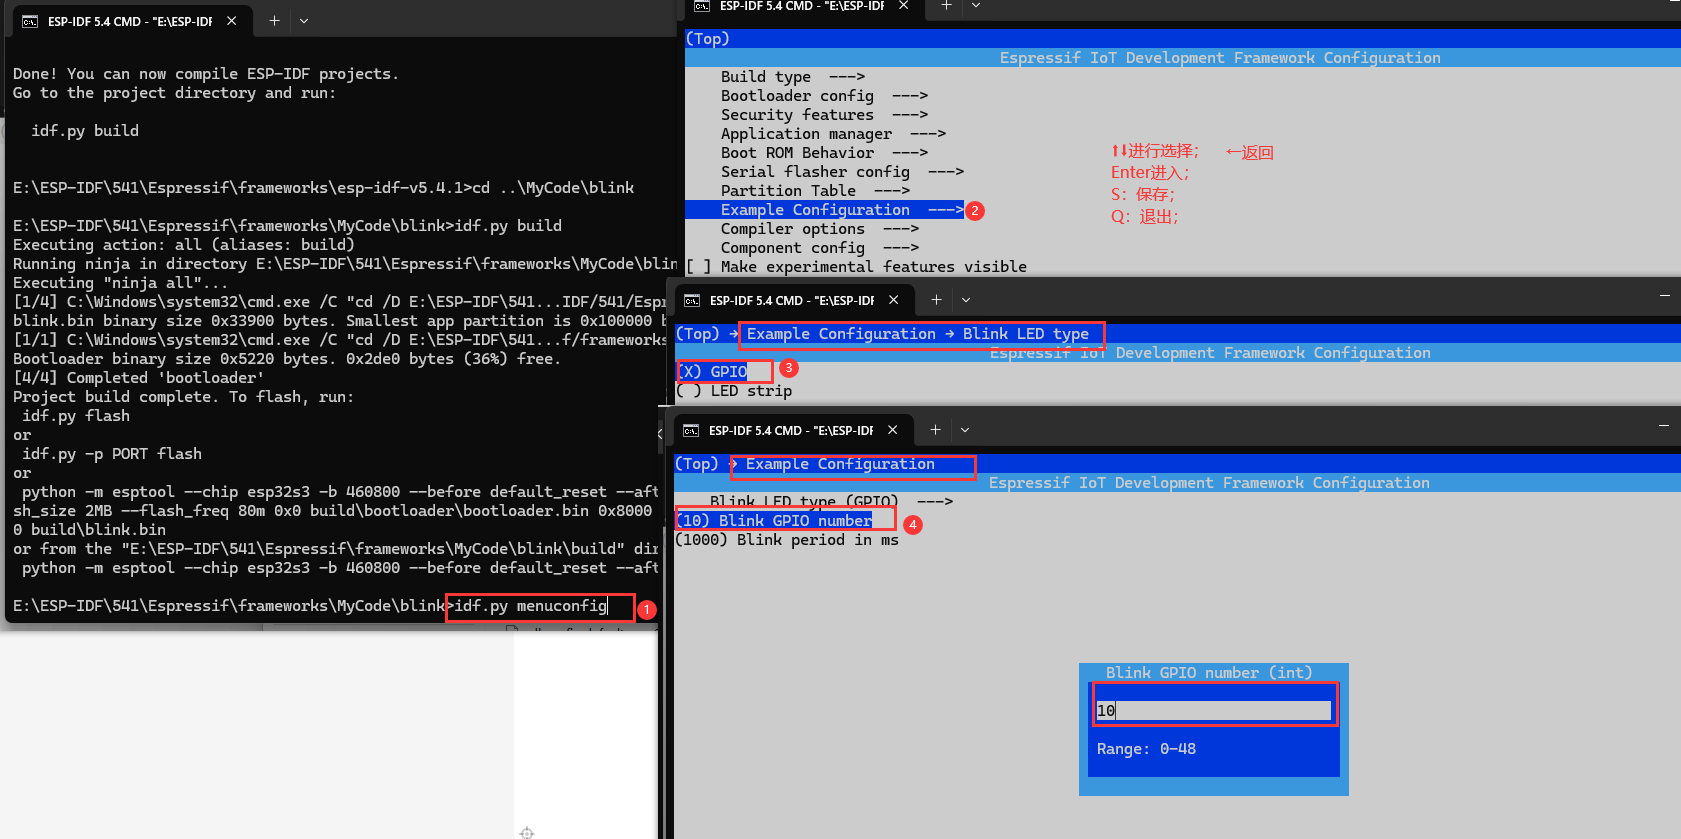Close the tab in the bottom Example Configuration window
The height and width of the screenshot is (839, 1681).
coord(893,430)
